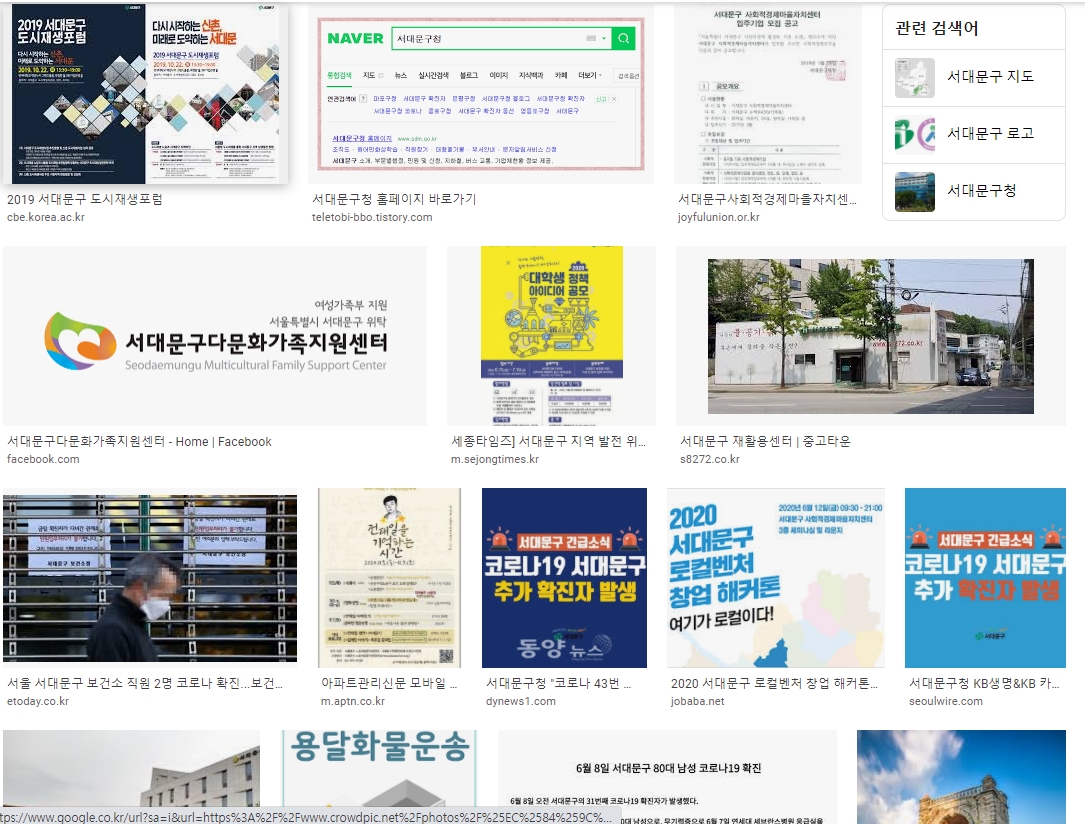Viewport: 1085px width, 824px height.
Task: Click the 2019 서대문구 도시재생포럼 caption
Action: 84,199
